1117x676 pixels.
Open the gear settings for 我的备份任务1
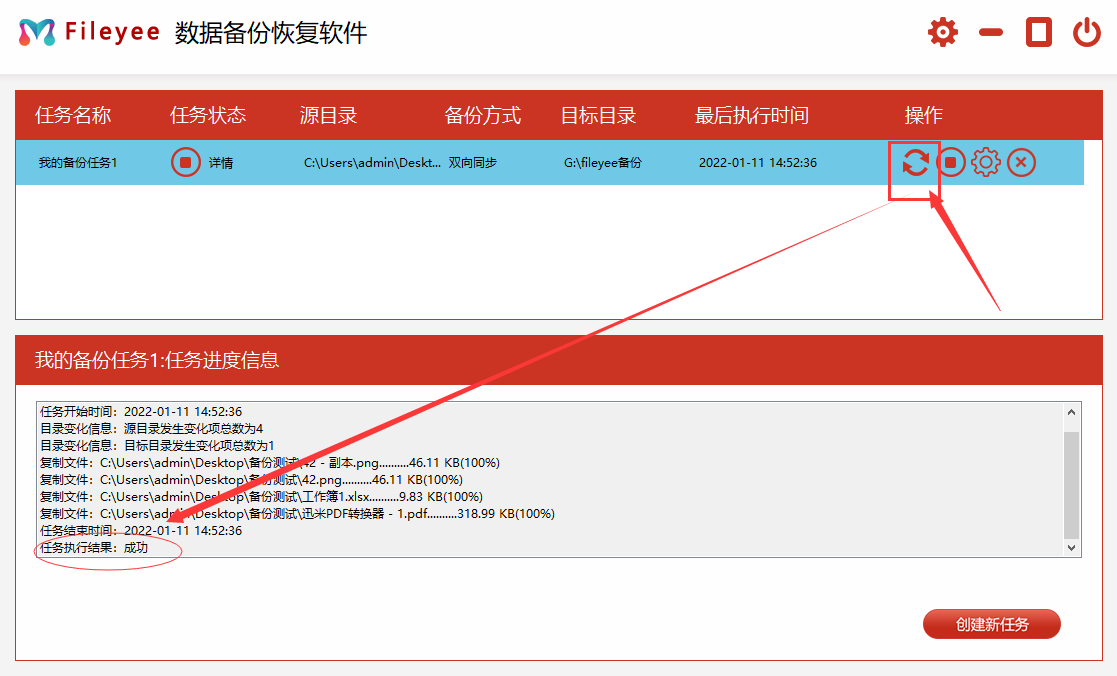[986, 162]
